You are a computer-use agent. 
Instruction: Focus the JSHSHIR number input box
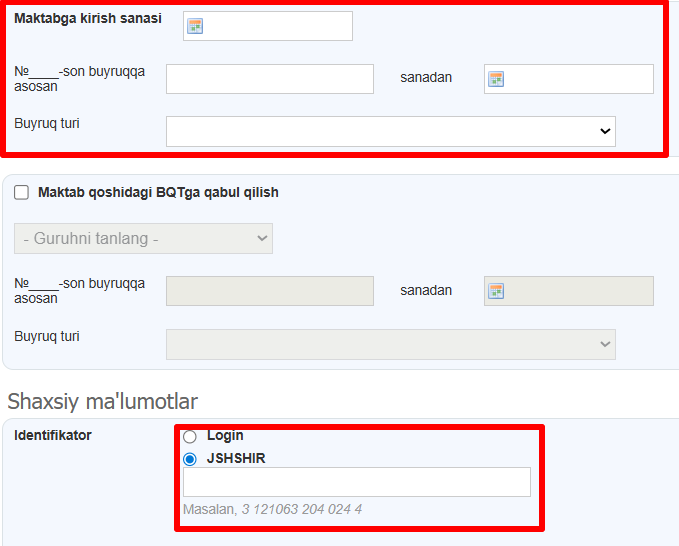pos(356,482)
